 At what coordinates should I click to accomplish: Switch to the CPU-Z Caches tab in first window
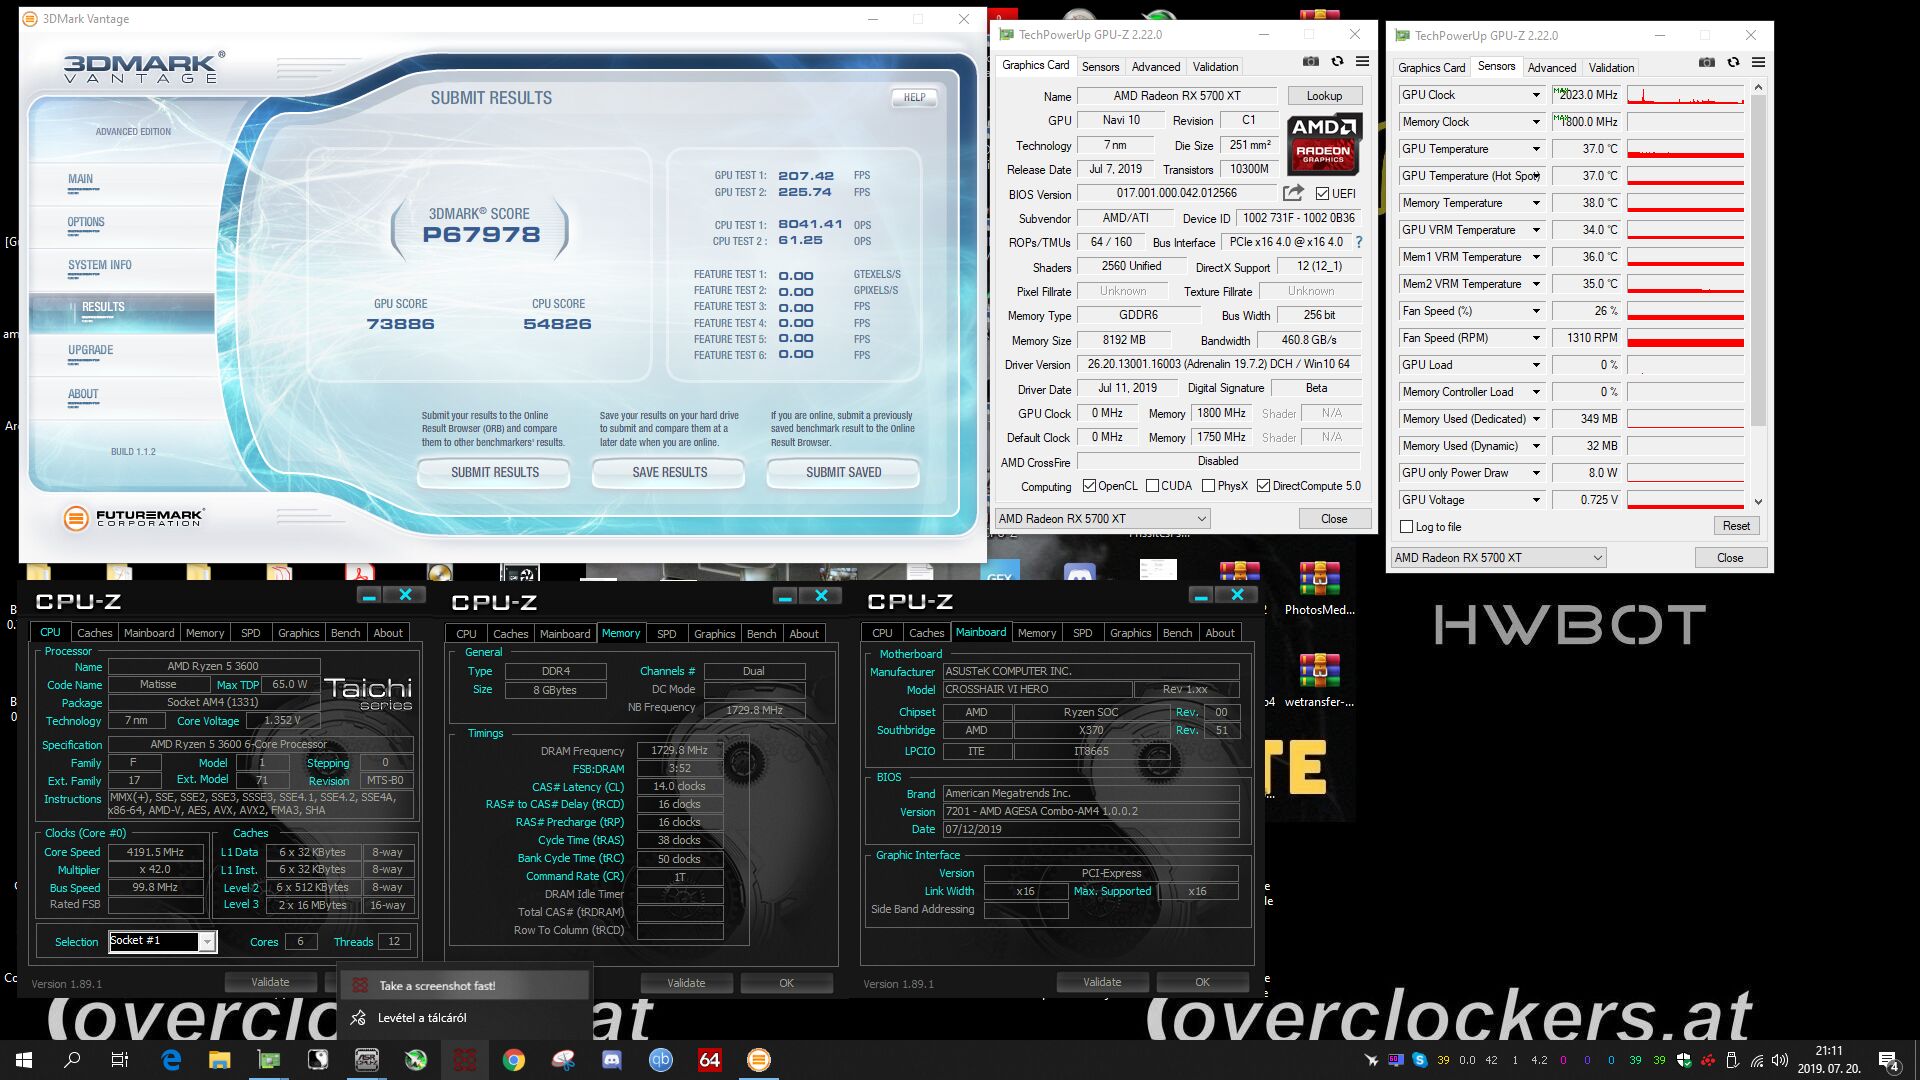95,633
